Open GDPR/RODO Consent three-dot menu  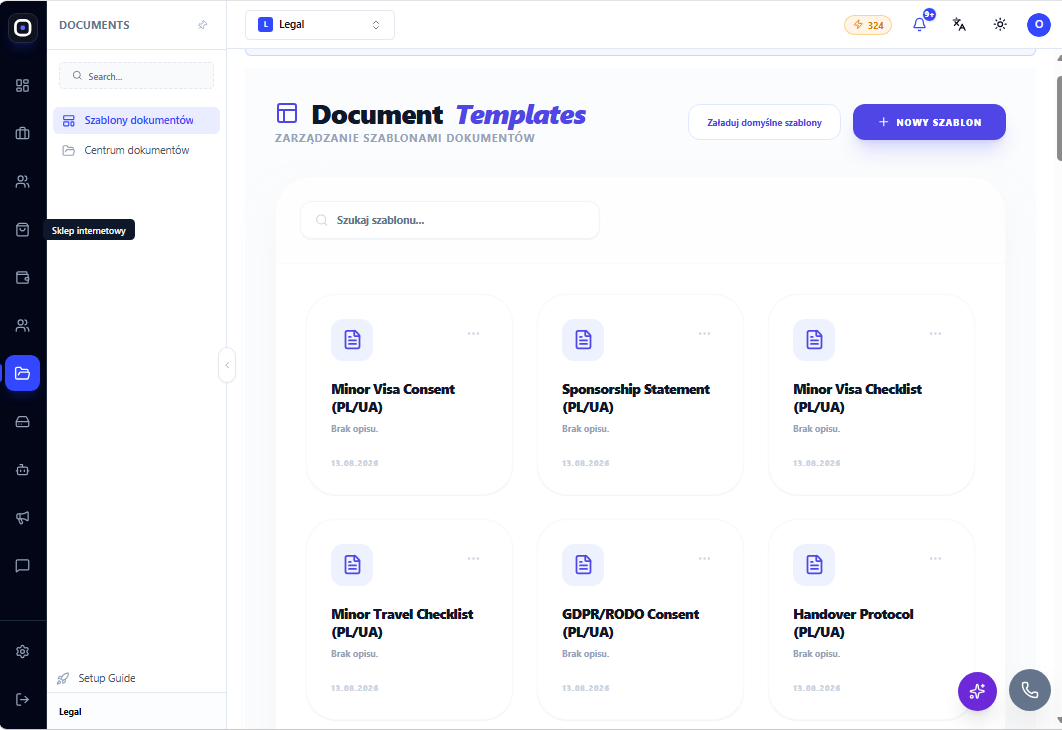(x=704, y=559)
